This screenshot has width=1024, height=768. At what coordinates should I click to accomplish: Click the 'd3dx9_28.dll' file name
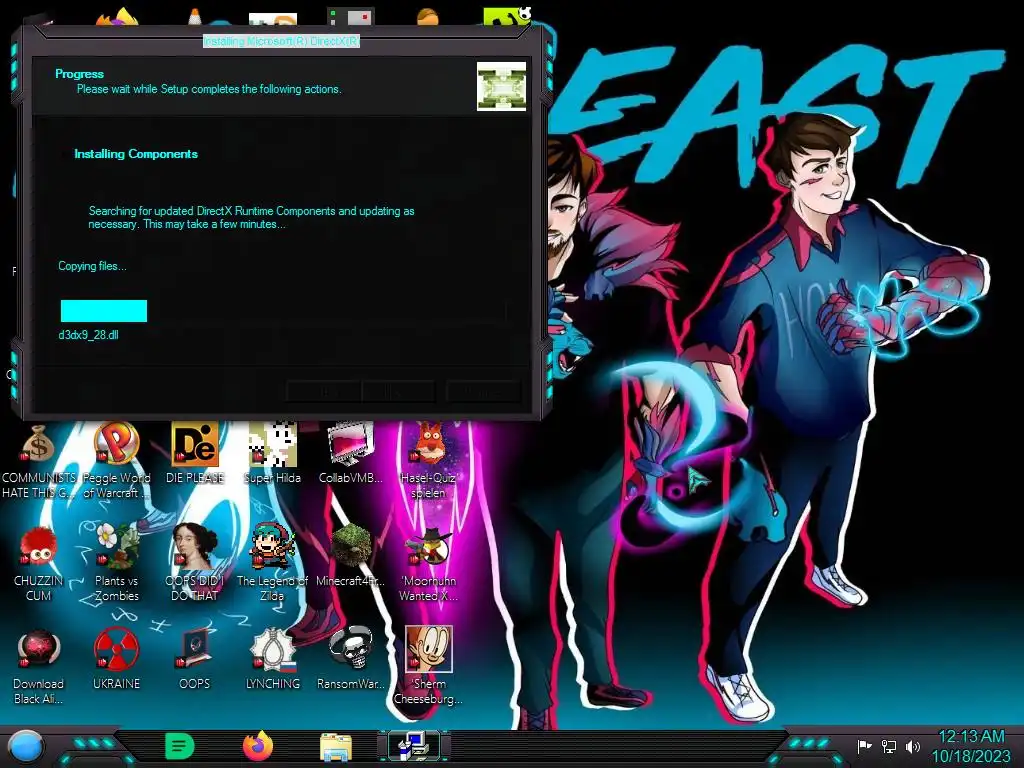(x=89, y=335)
